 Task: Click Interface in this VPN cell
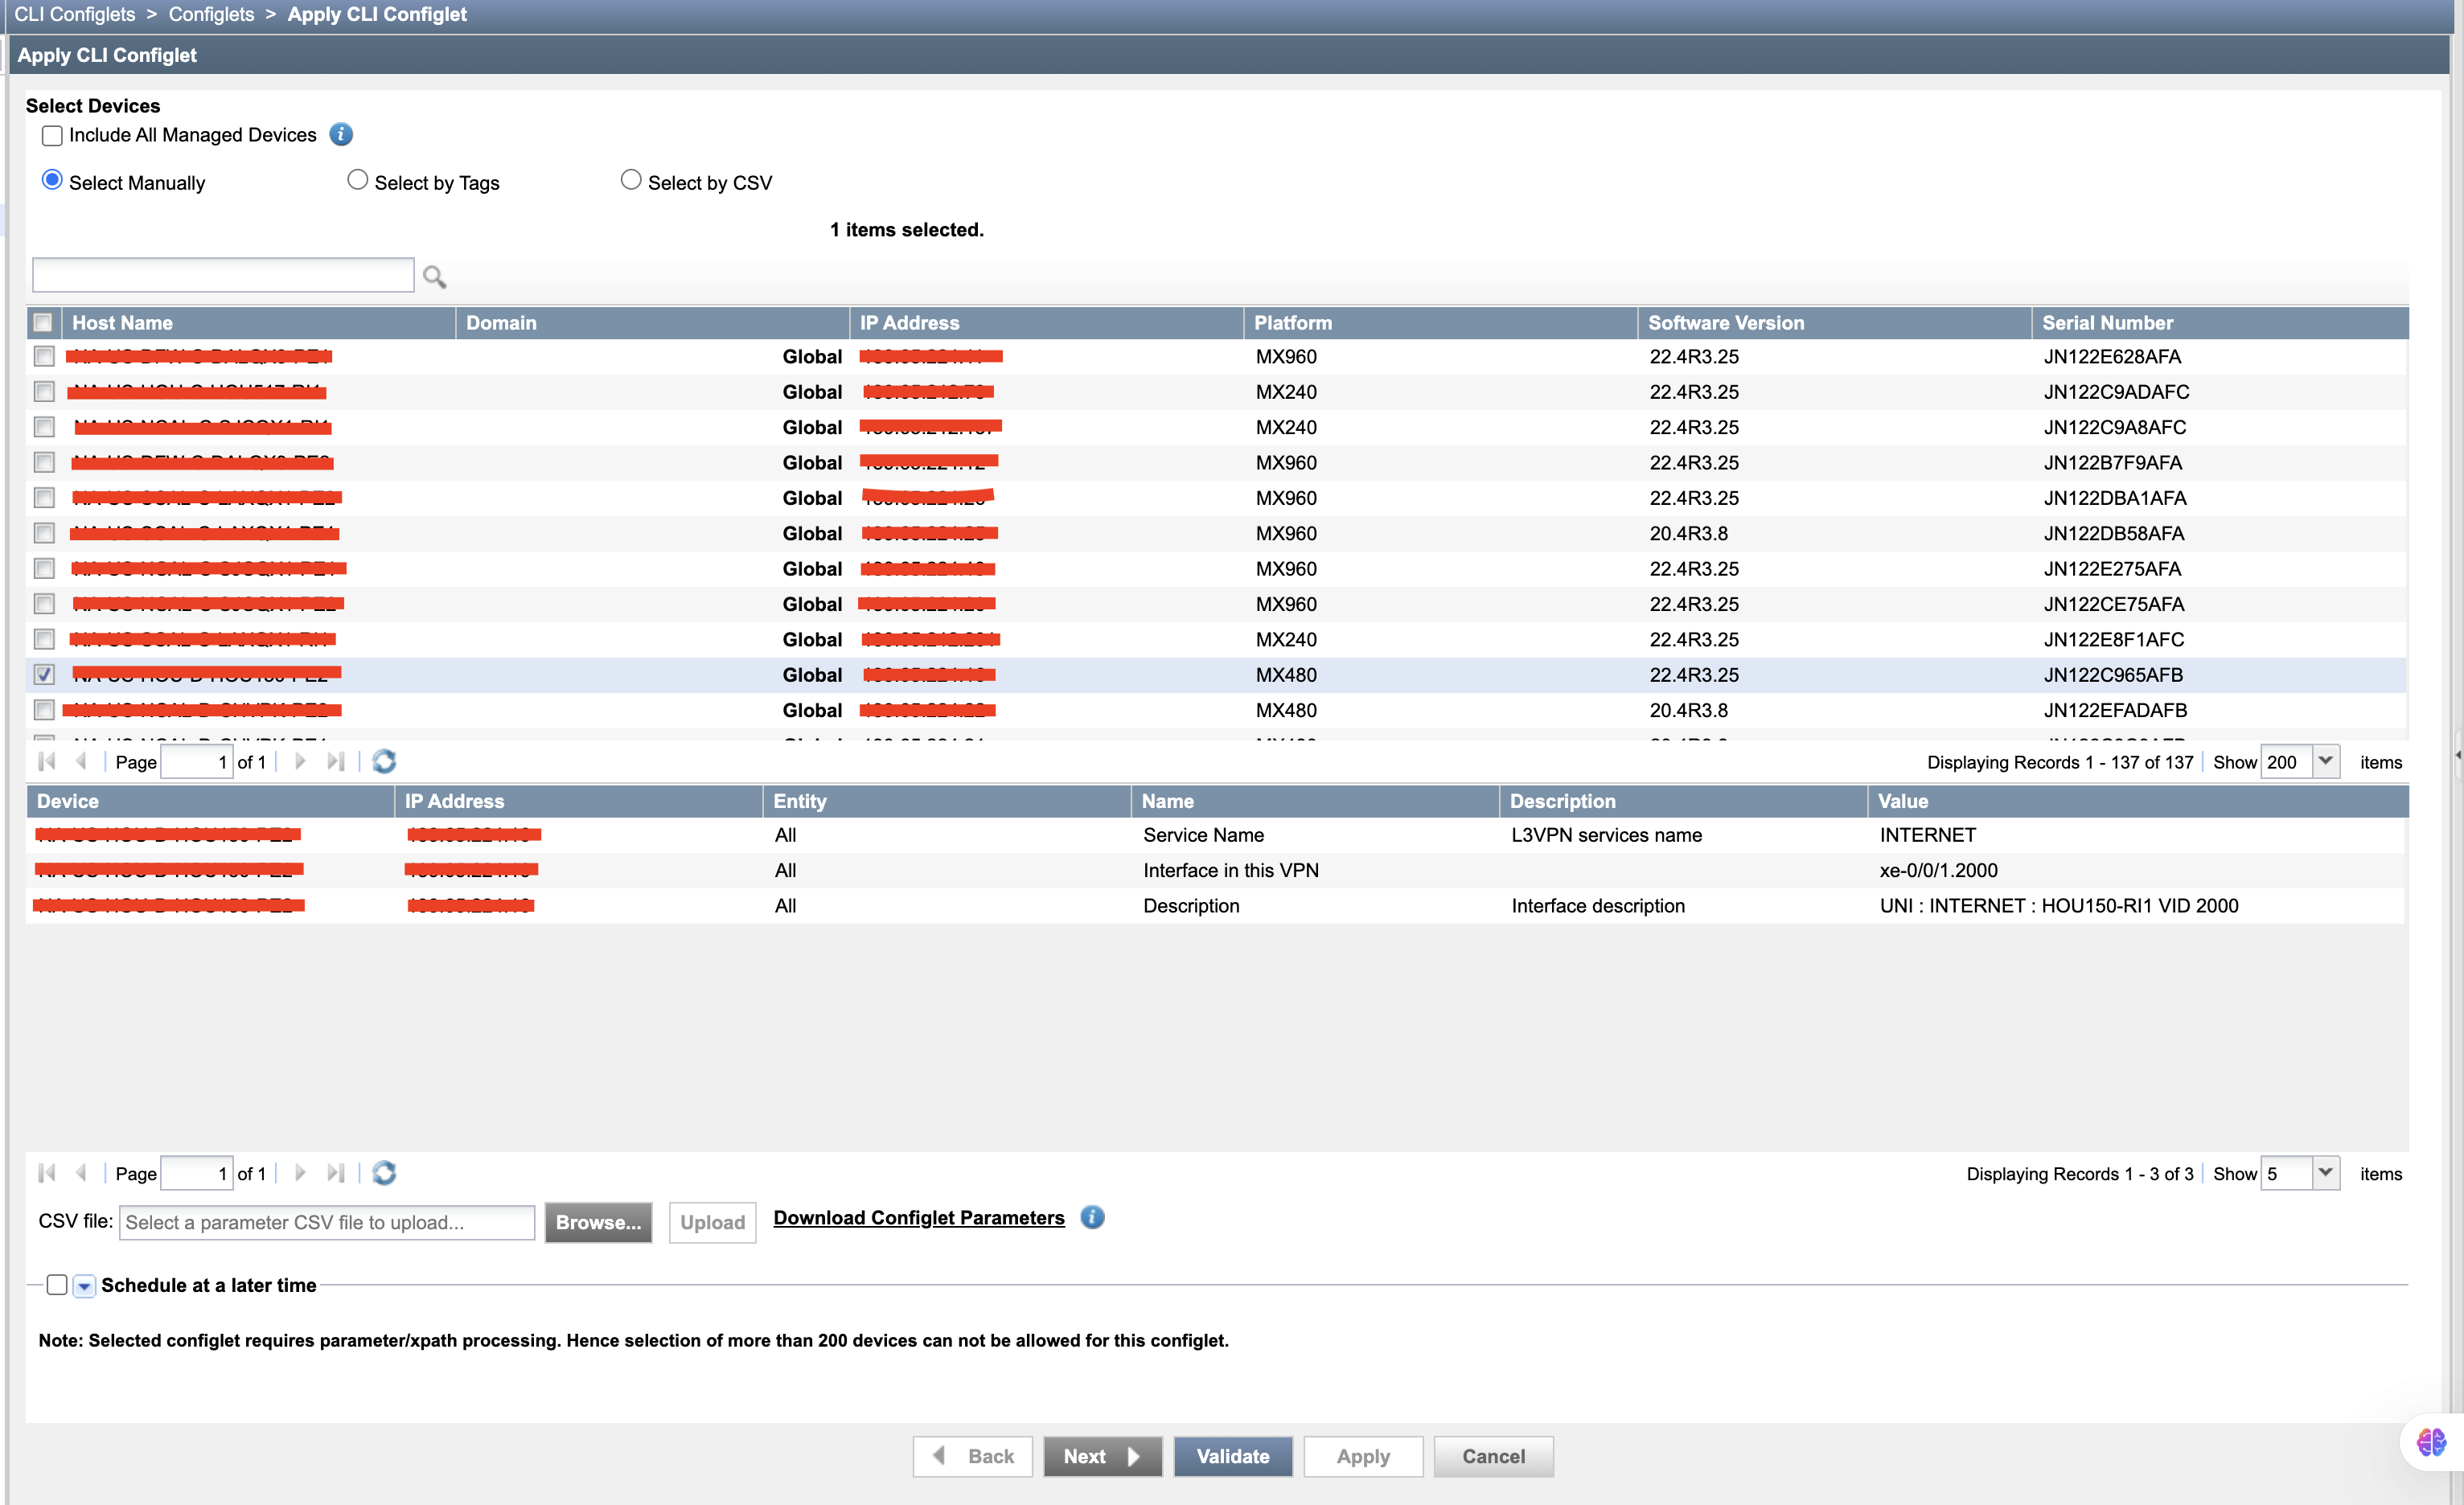1230,870
